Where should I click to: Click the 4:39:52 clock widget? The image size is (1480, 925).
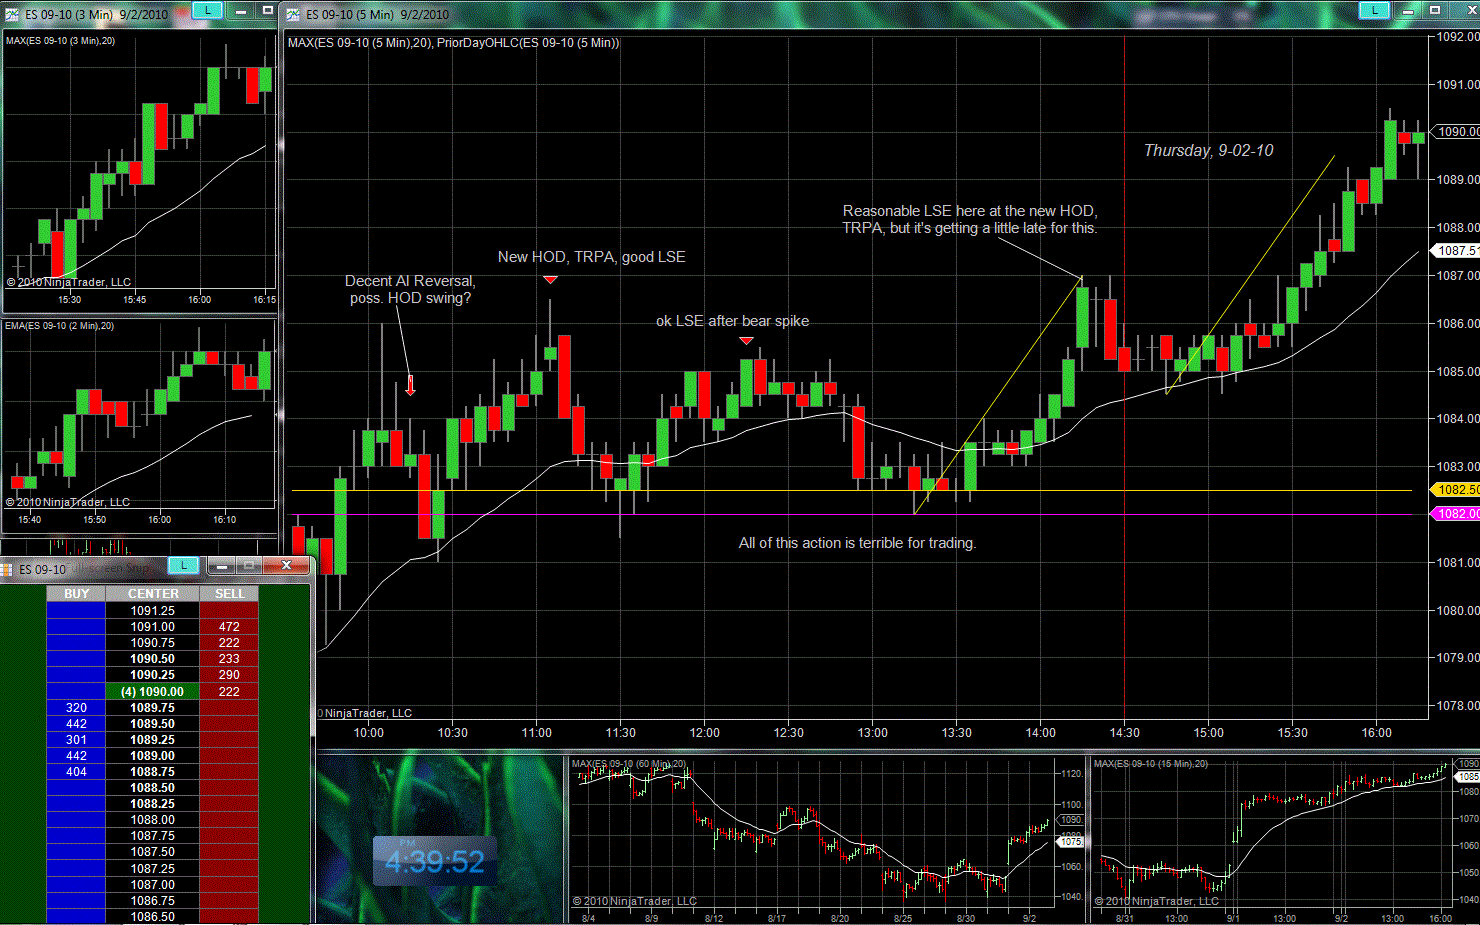pos(434,861)
